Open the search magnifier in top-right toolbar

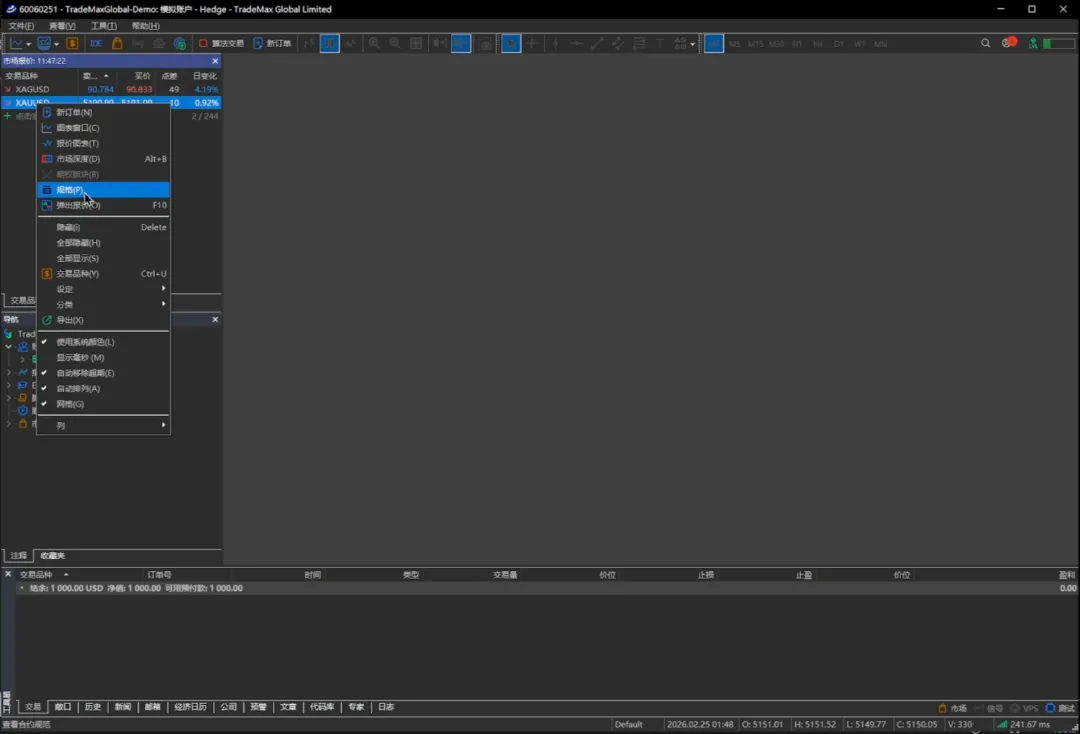pyautogui.click(x=986, y=44)
